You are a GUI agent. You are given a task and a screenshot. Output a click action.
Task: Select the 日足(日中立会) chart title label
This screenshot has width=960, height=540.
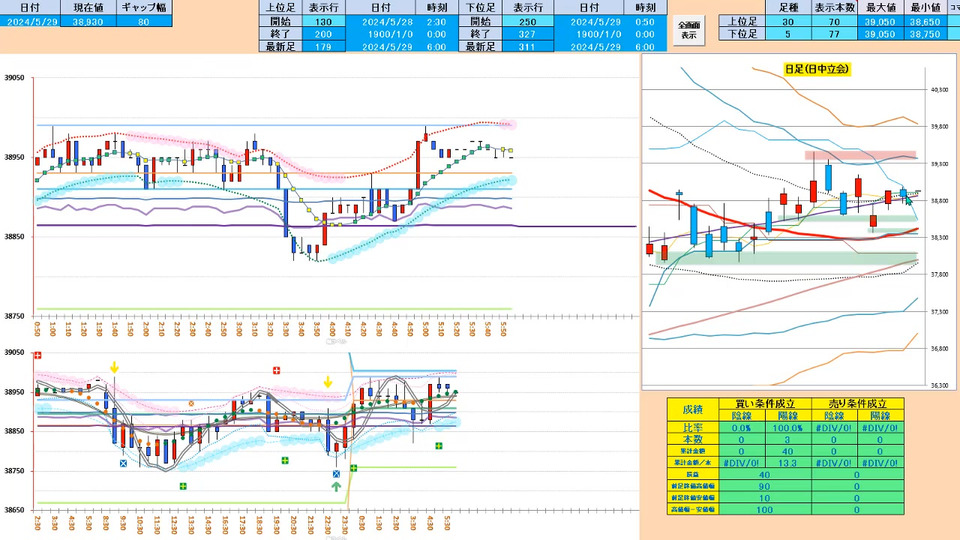point(817,69)
